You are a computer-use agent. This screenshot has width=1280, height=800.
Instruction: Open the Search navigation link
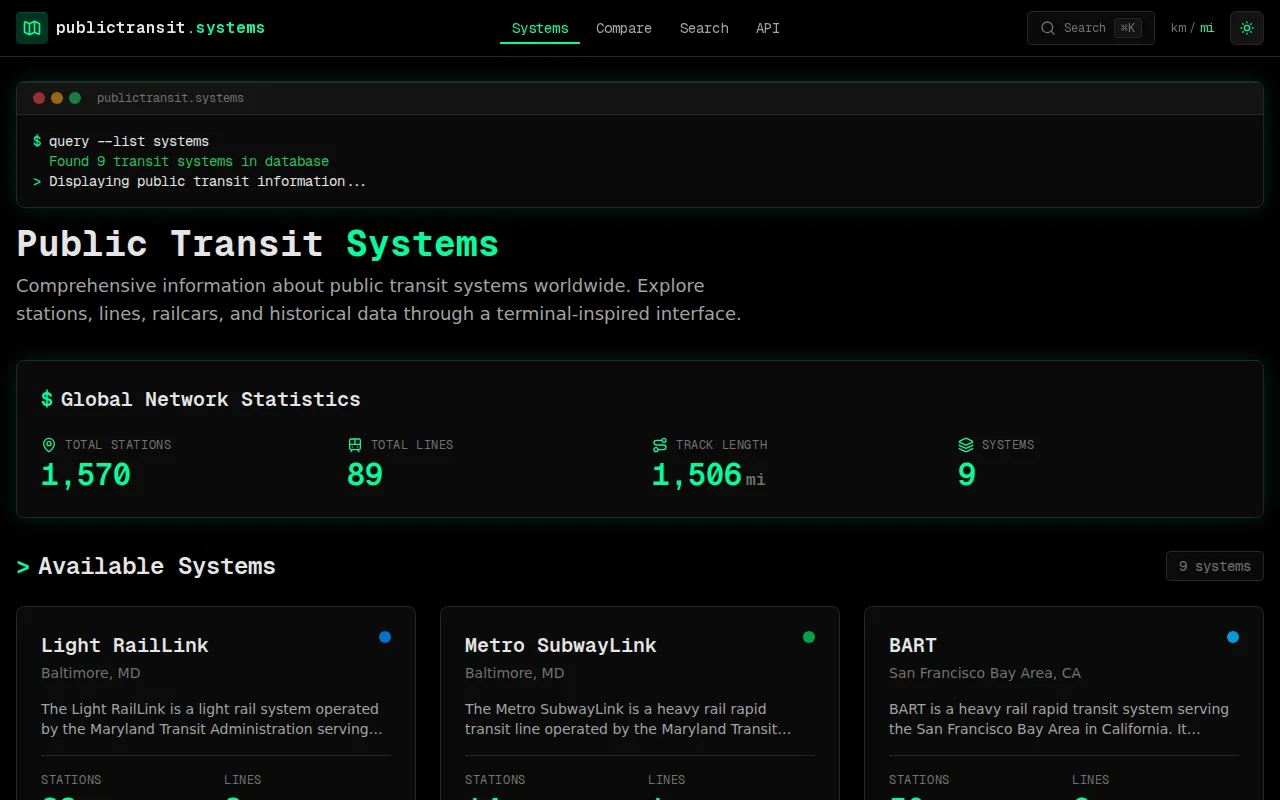tap(704, 28)
